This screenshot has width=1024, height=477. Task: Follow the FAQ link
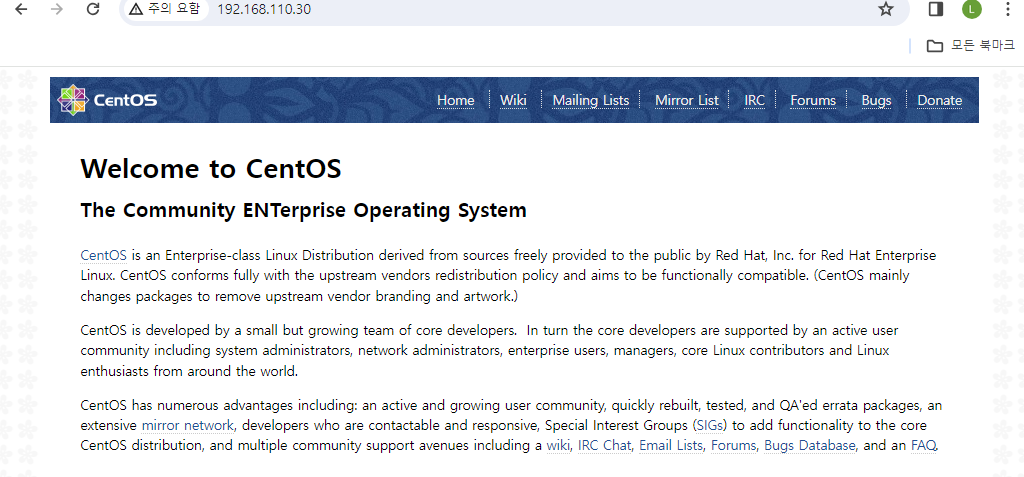tap(923, 446)
